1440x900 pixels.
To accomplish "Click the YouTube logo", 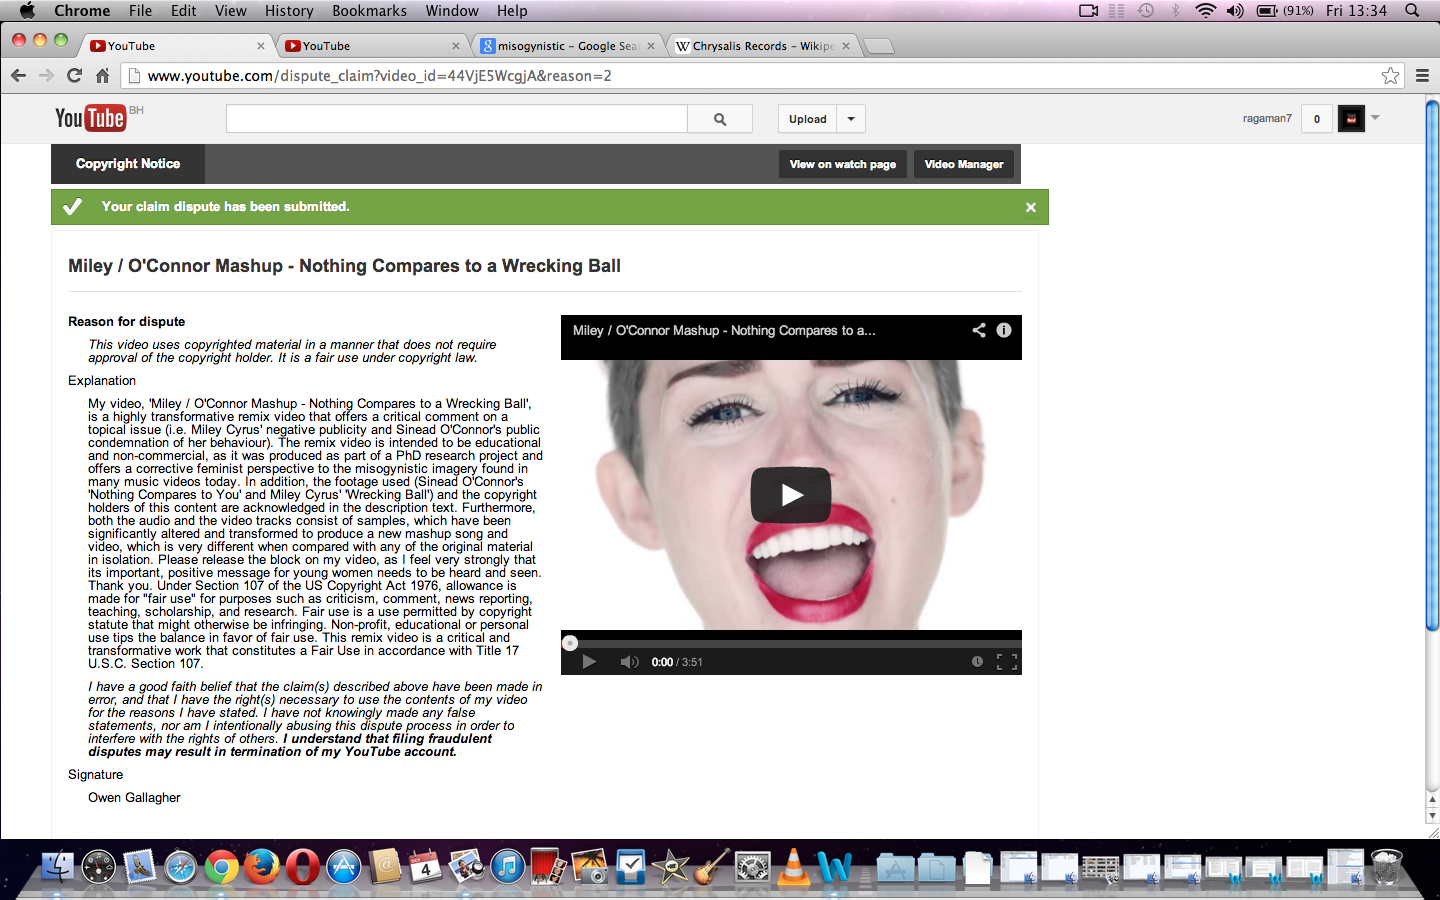I will point(91,118).
